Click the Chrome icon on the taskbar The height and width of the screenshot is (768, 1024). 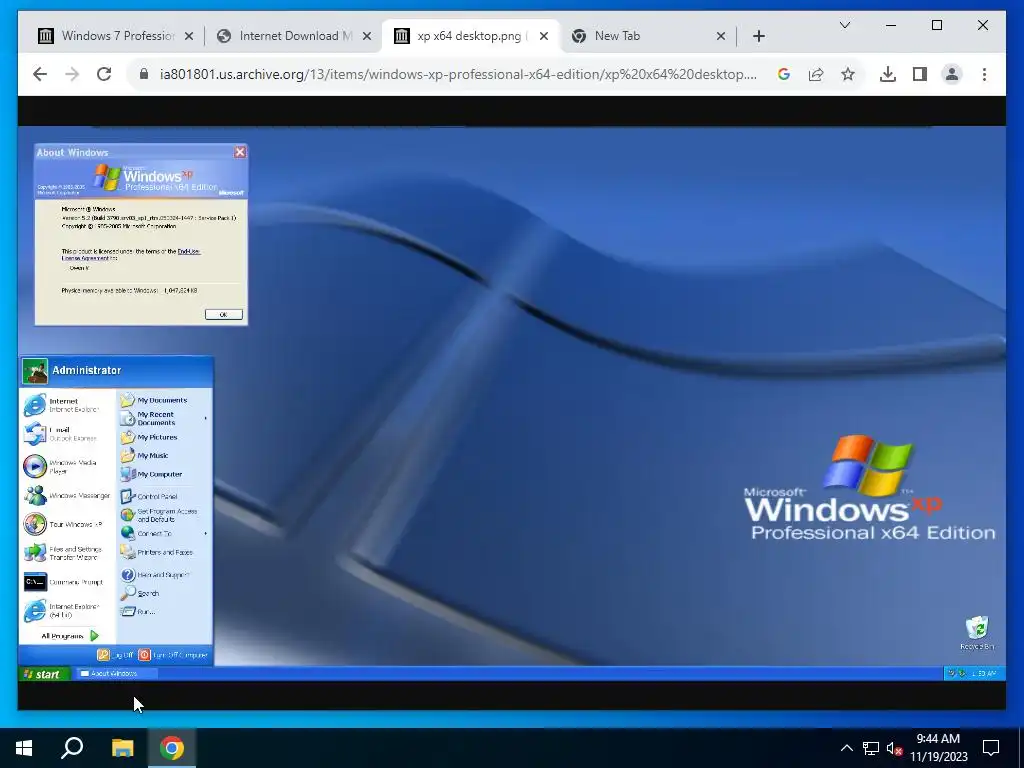(x=172, y=748)
